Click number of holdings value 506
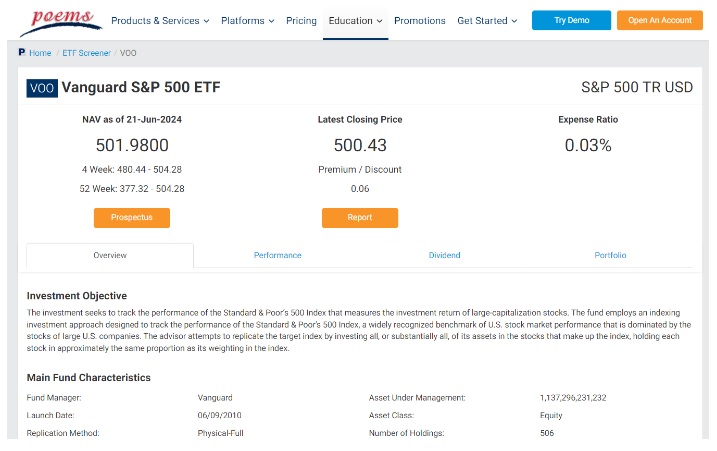The height and width of the screenshot is (451, 717). (x=547, y=433)
